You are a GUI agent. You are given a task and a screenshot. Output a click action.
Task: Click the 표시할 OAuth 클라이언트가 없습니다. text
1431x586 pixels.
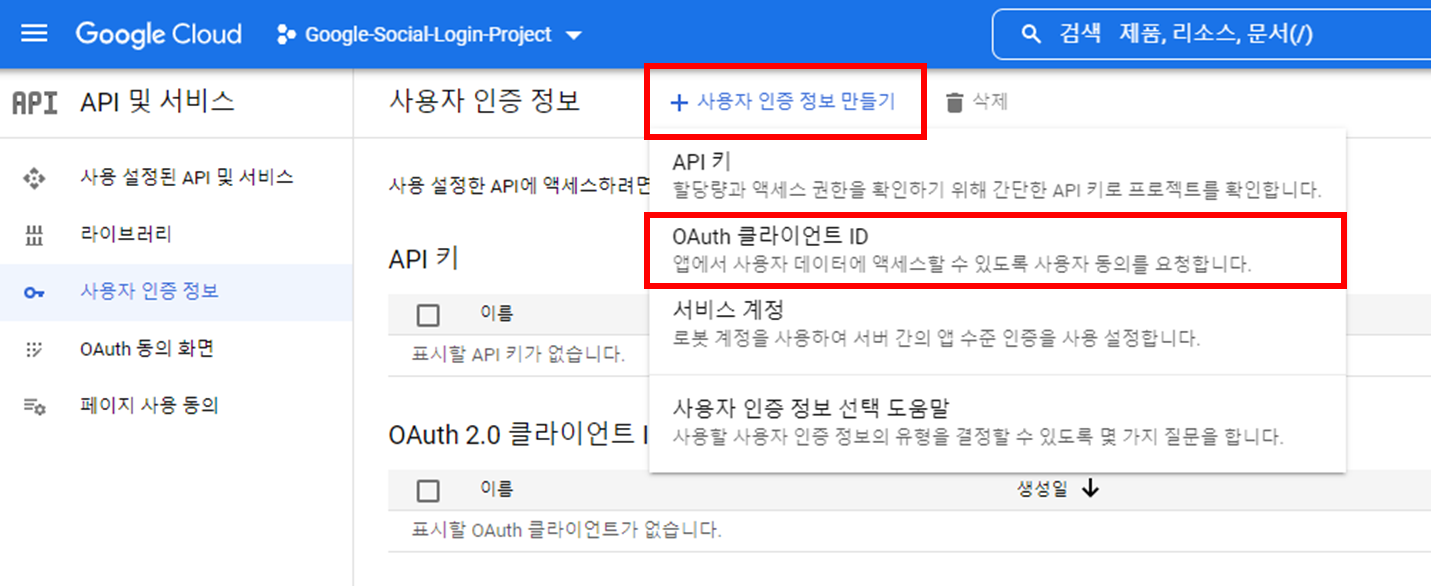[566, 530]
